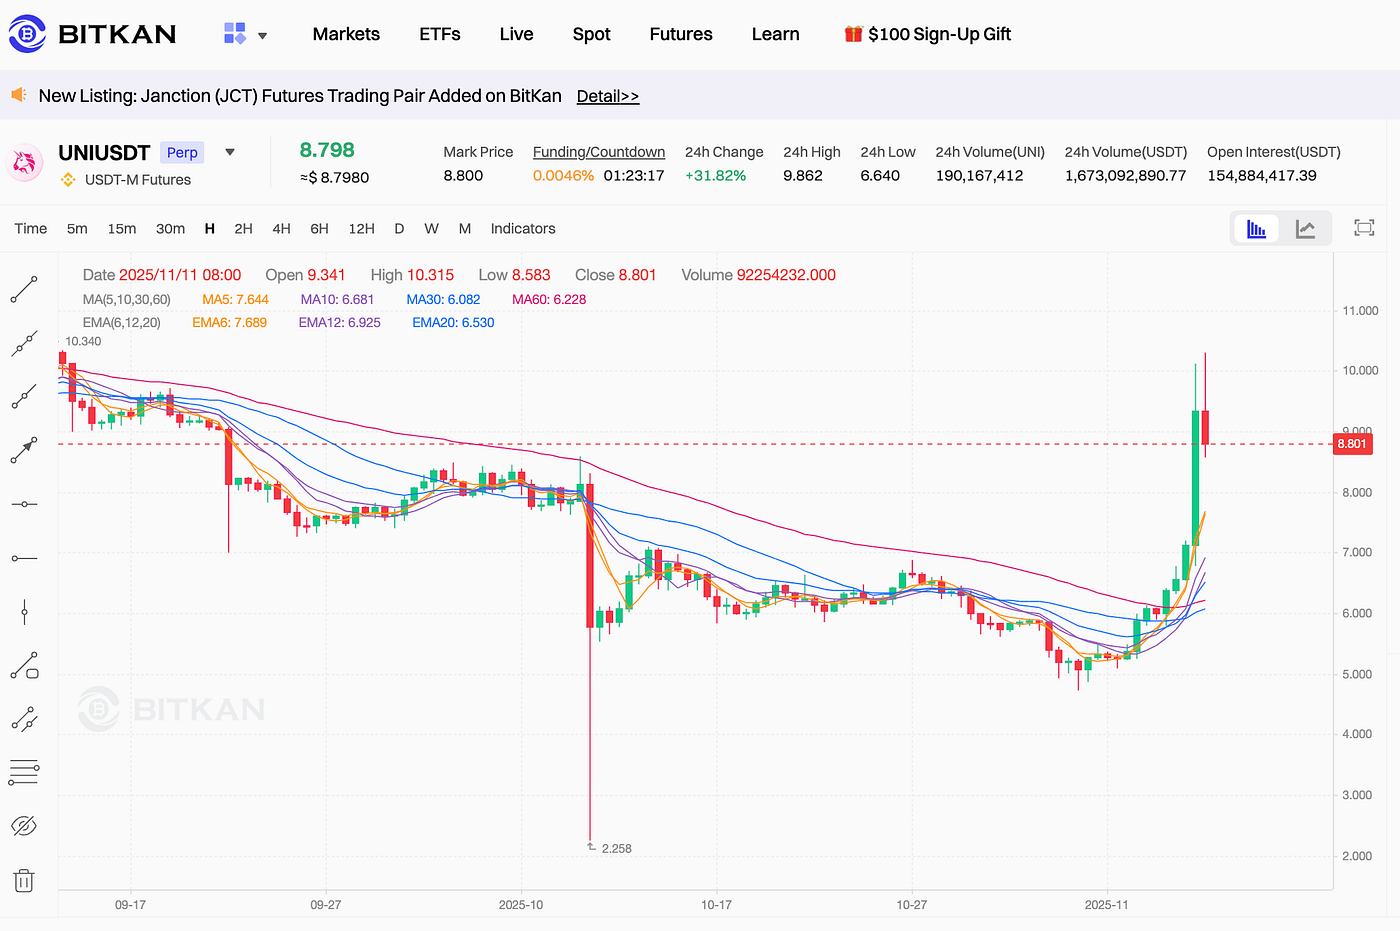Viewport: 1400px width, 931px height.
Task: Select the 5m timeframe
Action: click(x=77, y=229)
